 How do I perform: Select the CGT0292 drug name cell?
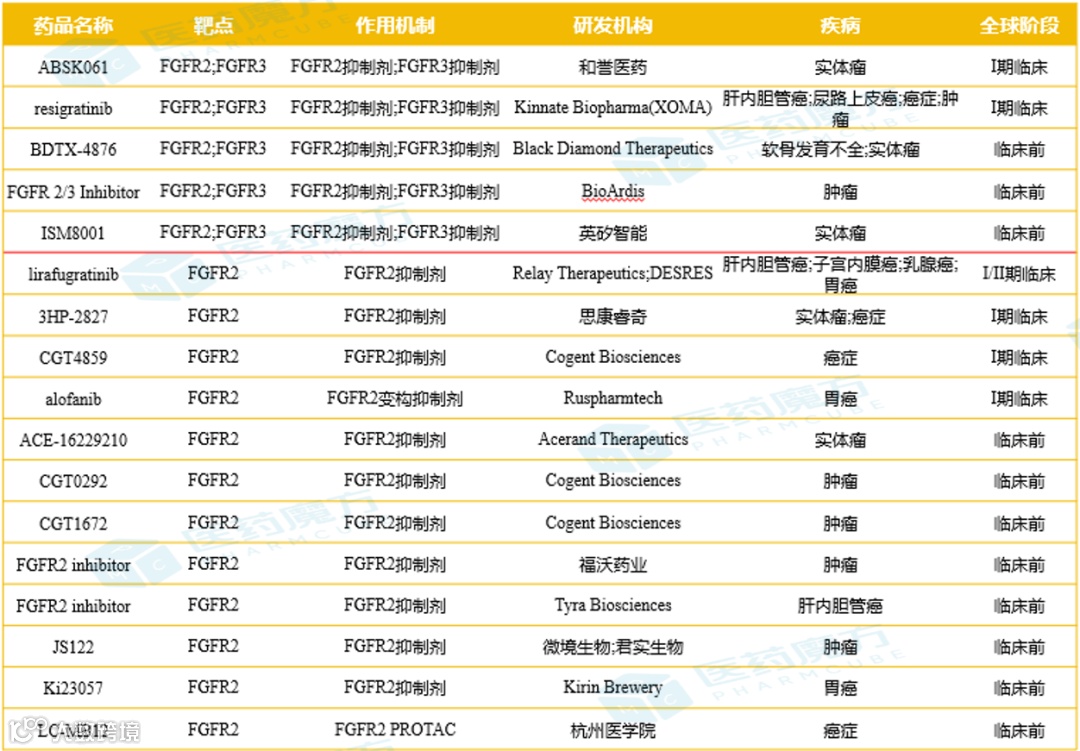[73, 481]
